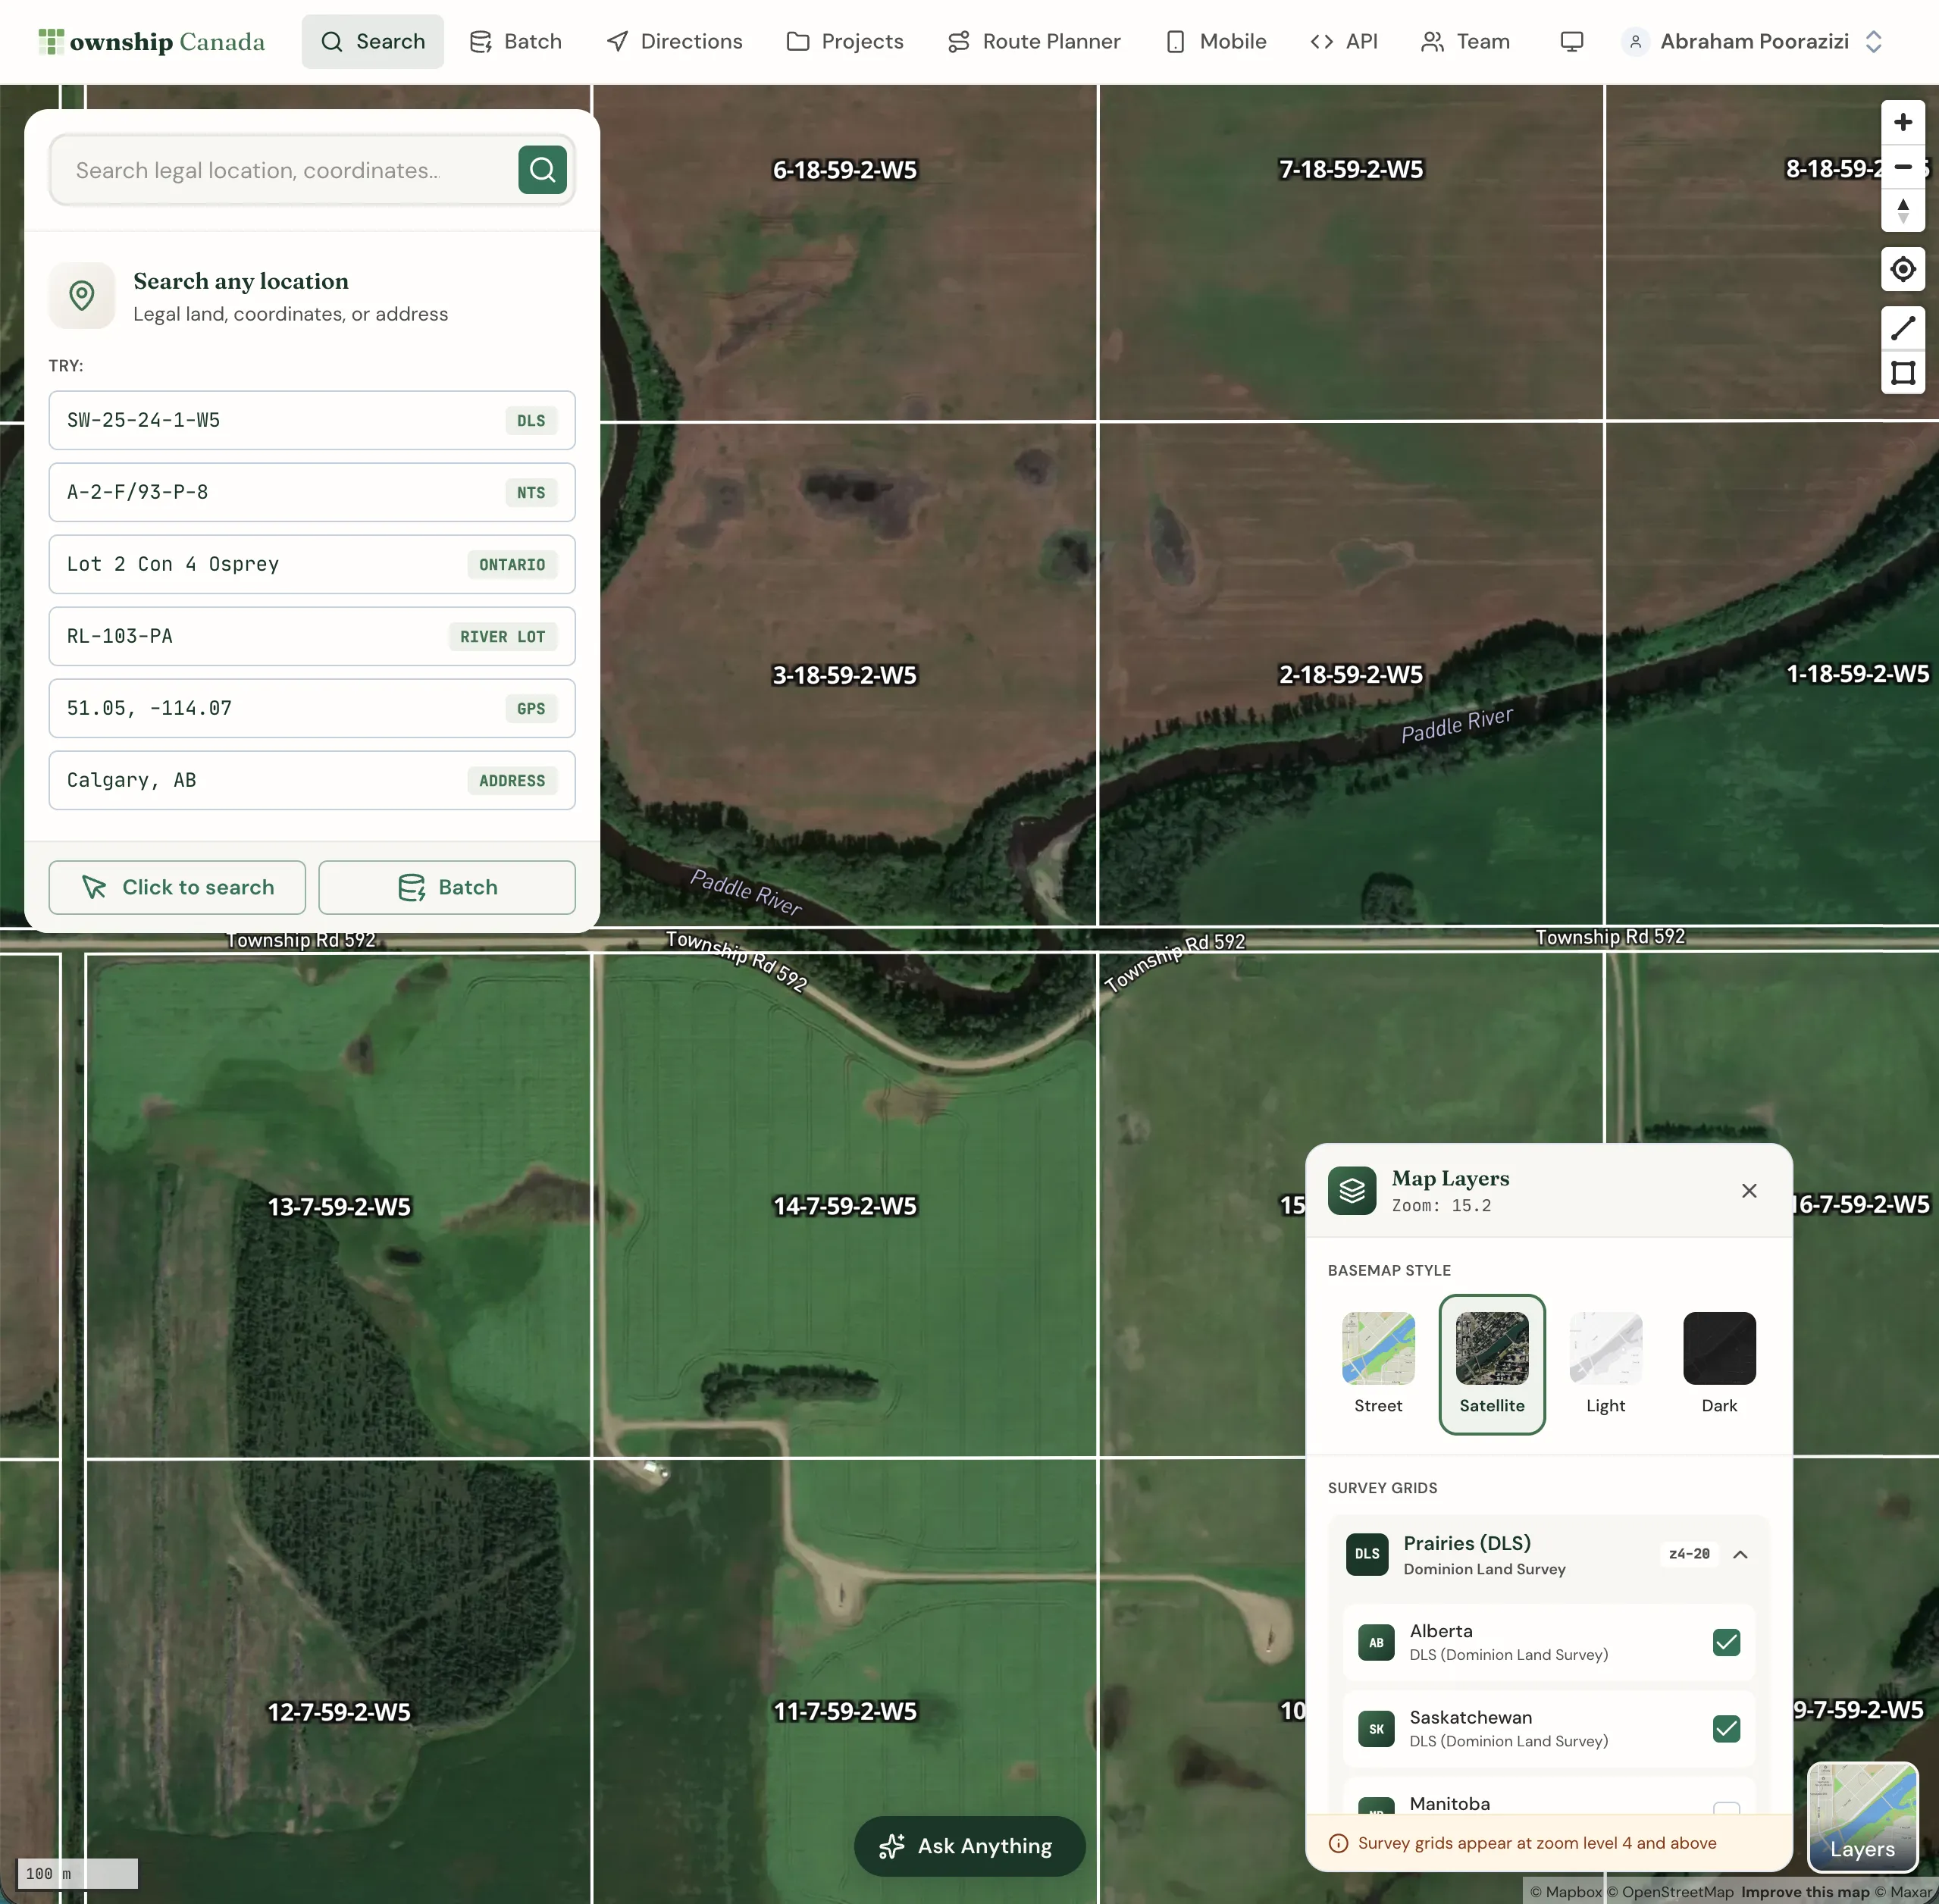Open the Route Planner tab

(x=1034, y=42)
